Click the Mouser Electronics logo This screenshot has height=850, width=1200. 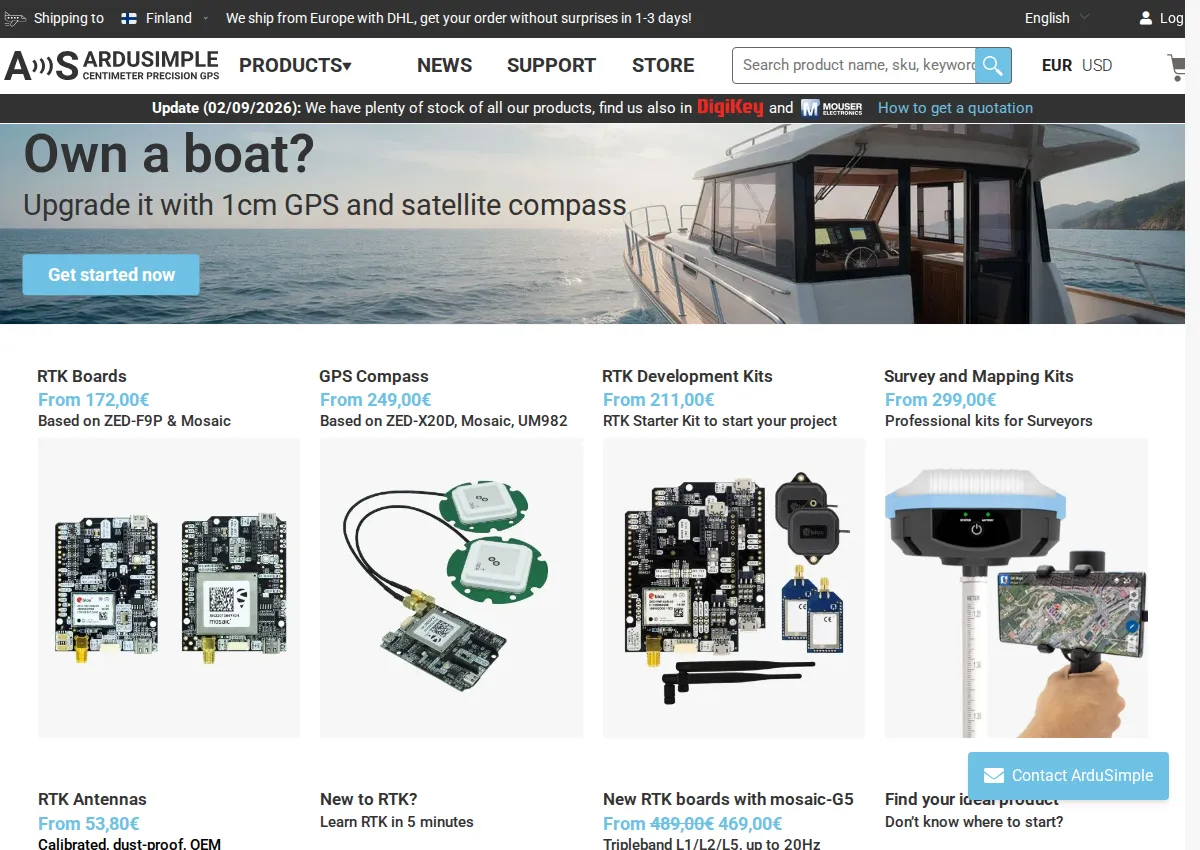(831, 108)
